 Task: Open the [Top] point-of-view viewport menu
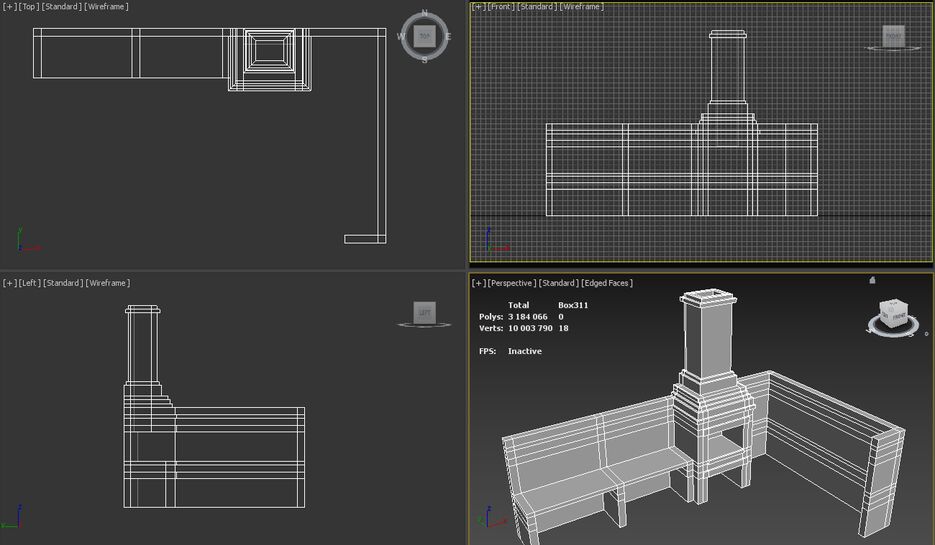point(28,7)
